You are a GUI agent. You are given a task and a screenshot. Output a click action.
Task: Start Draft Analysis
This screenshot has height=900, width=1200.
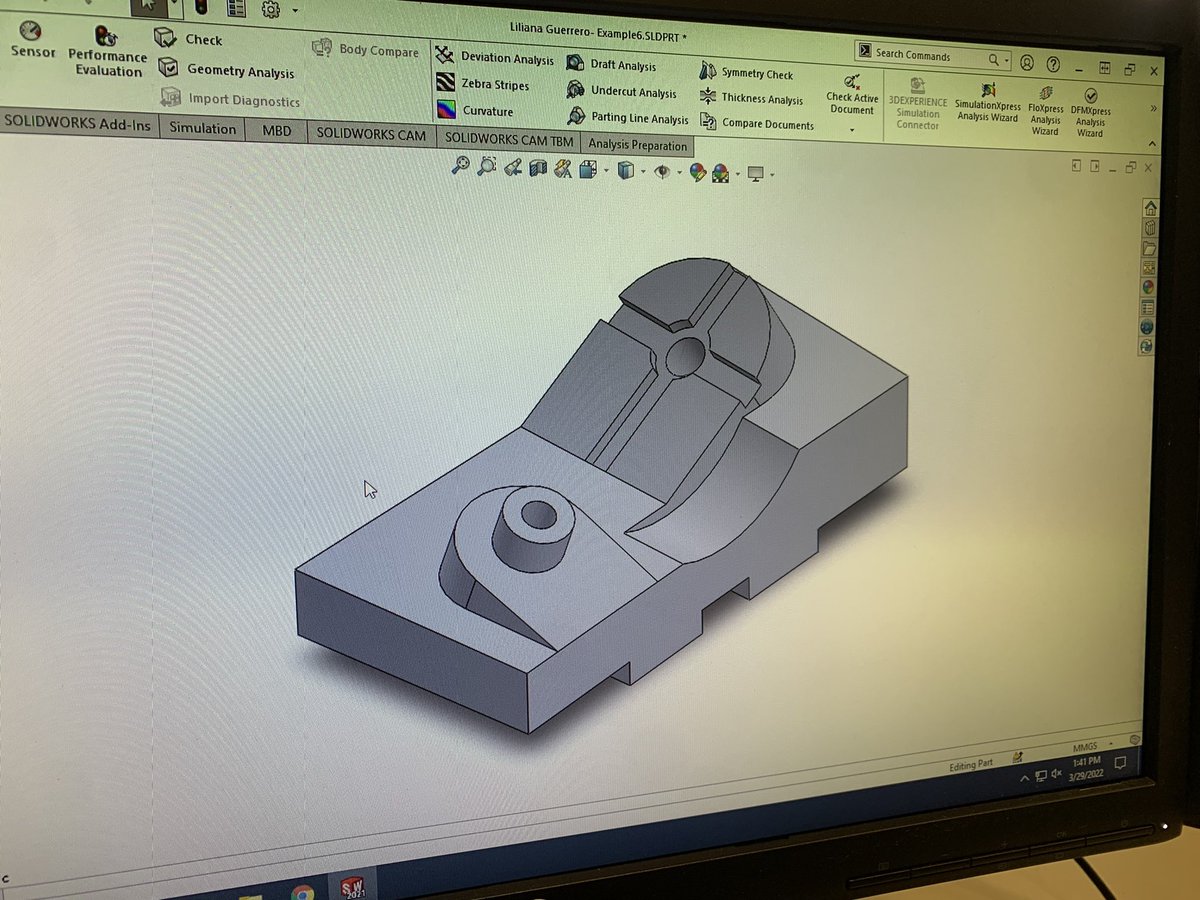pyautogui.click(x=611, y=63)
